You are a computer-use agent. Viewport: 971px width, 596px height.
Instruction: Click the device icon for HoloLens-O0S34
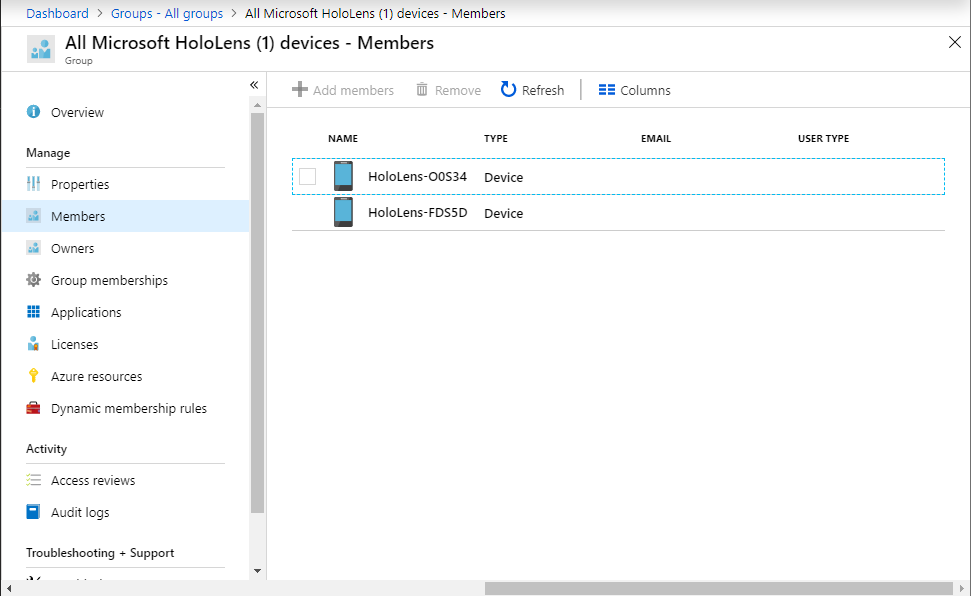click(x=343, y=176)
